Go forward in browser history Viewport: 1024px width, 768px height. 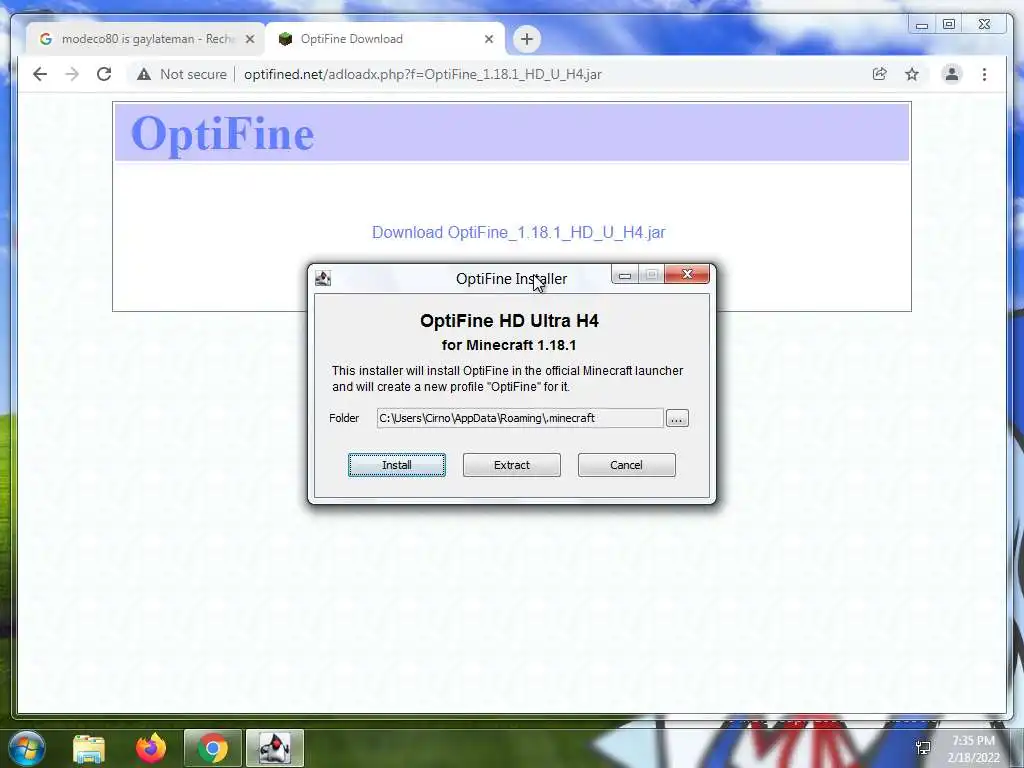pyautogui.click(x=72, y=74)
